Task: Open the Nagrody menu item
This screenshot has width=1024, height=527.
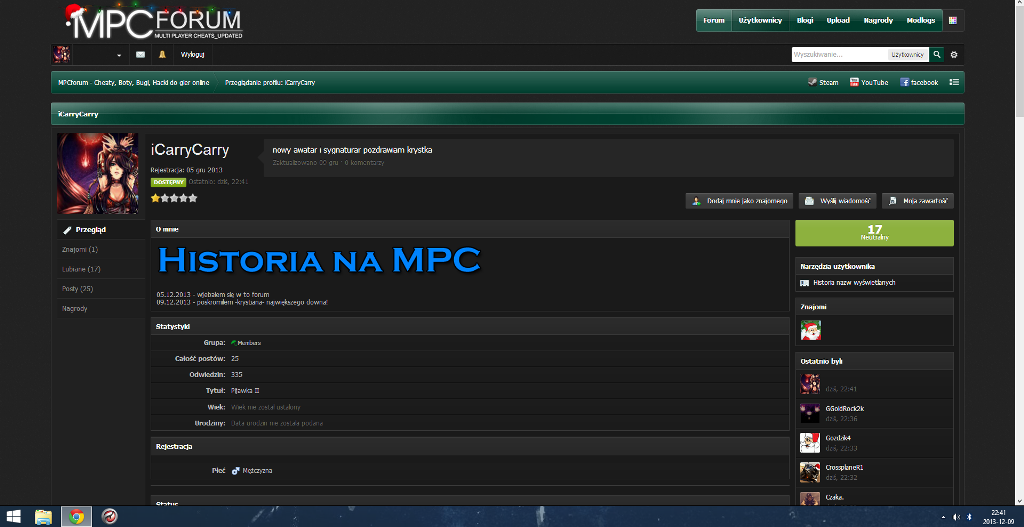Action: pos(878,20)
